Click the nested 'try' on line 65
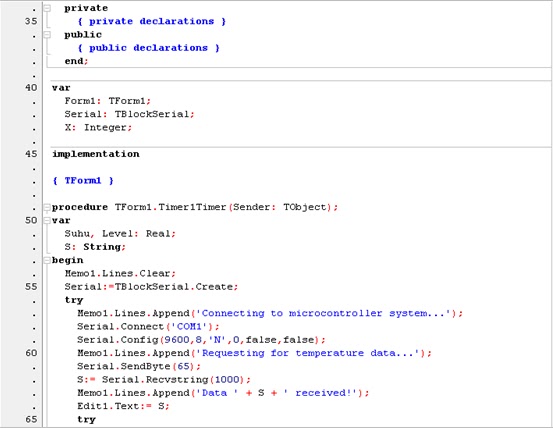553x428 pixels. (86, 420)
